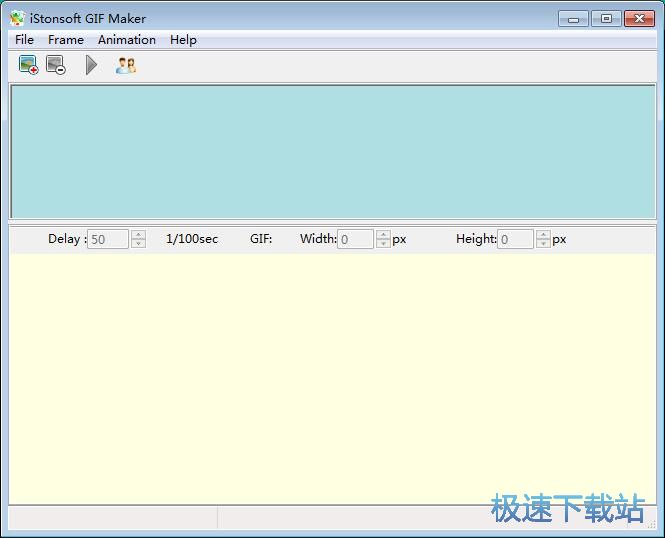The height and width of the screenshot is (538, 665).
Task: Click the Add Image toolbar icon
Action: click(x=28, y=65)
